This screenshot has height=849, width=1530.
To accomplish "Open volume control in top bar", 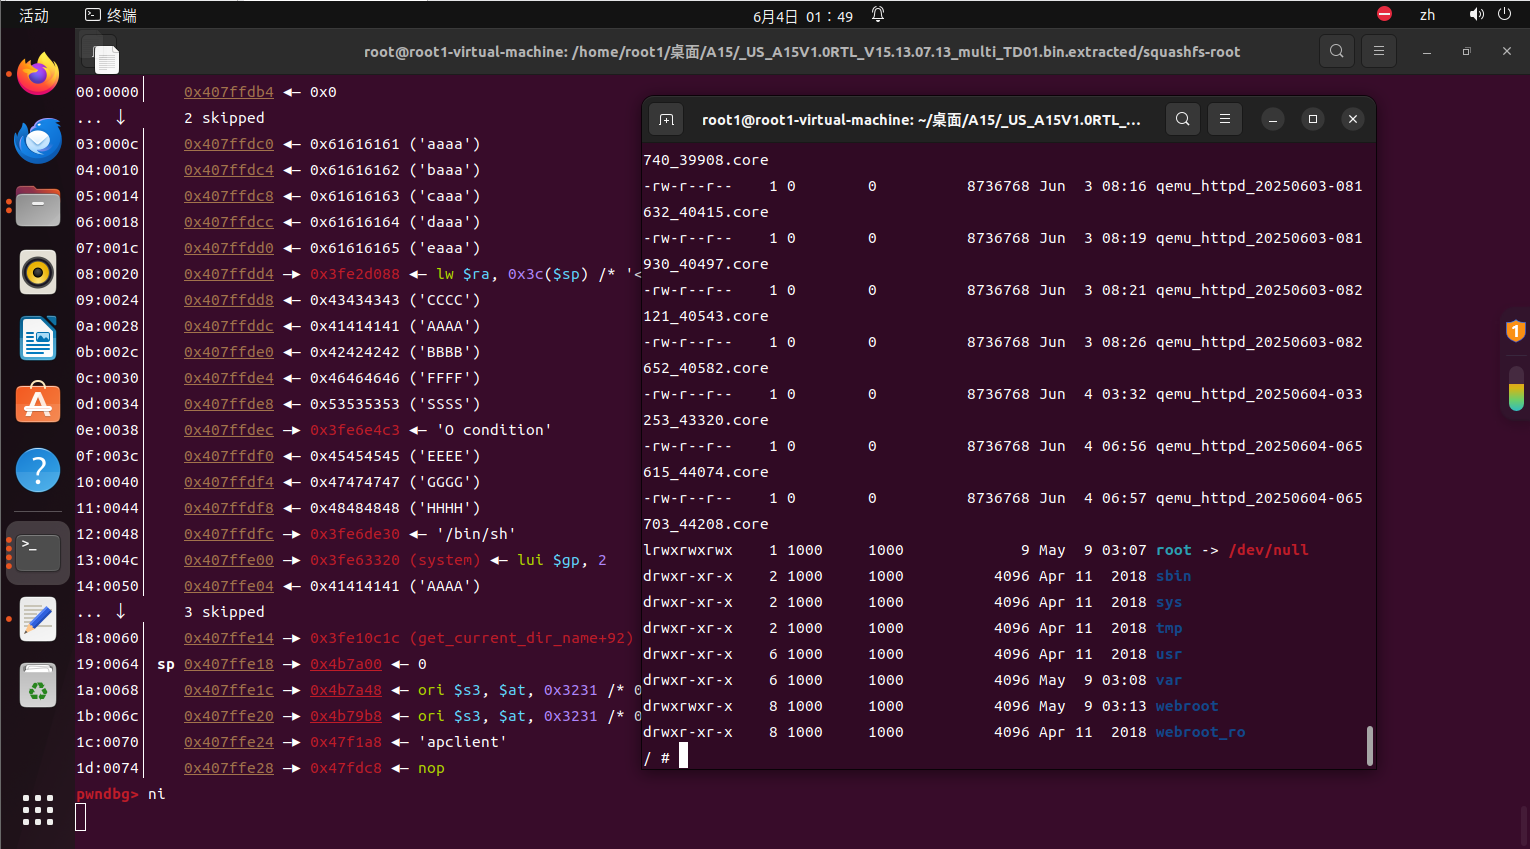I will tap(1476, 14).
